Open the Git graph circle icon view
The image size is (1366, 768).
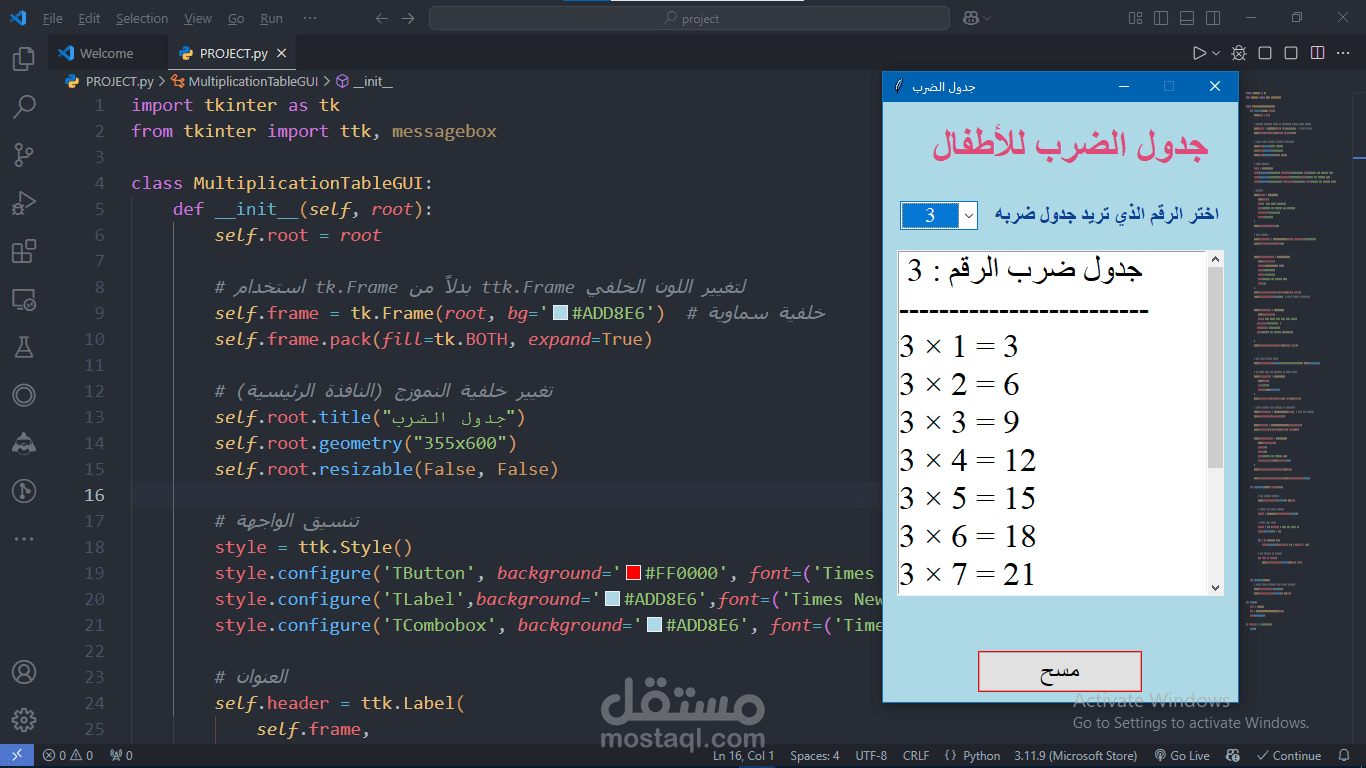click(24, 491)
